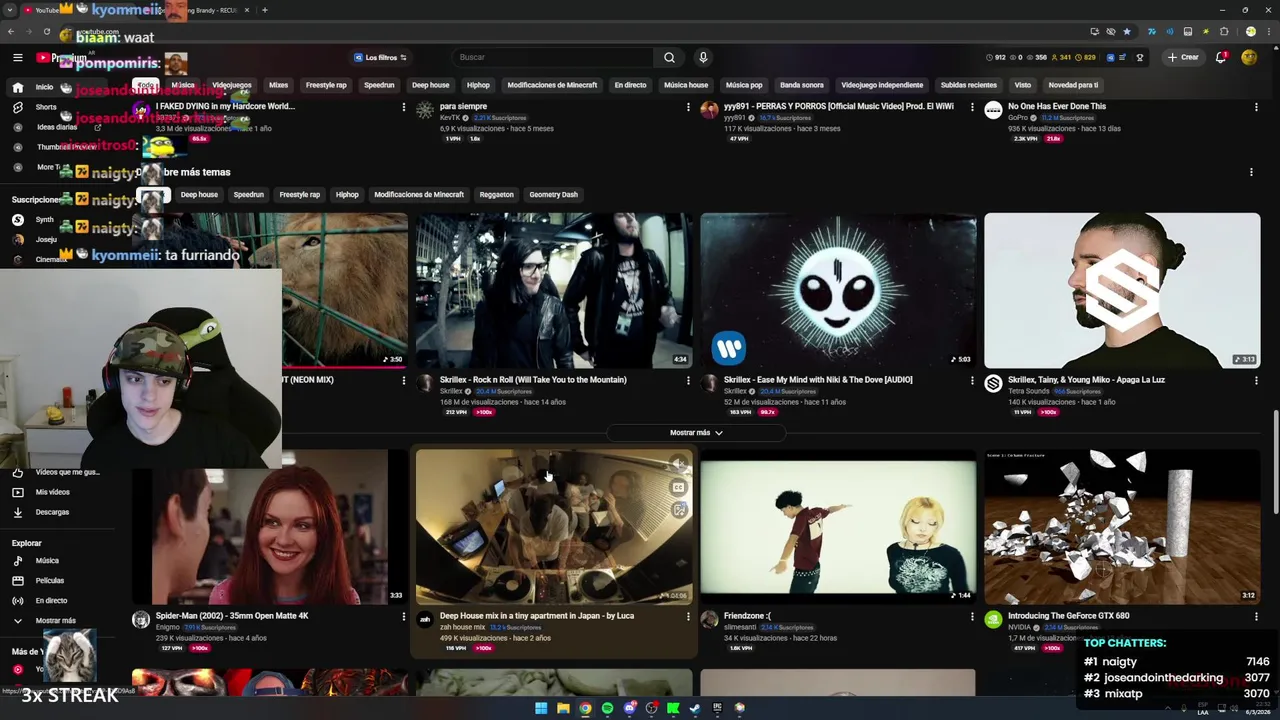Select the Música pop chip

click(x=744, y=85)
